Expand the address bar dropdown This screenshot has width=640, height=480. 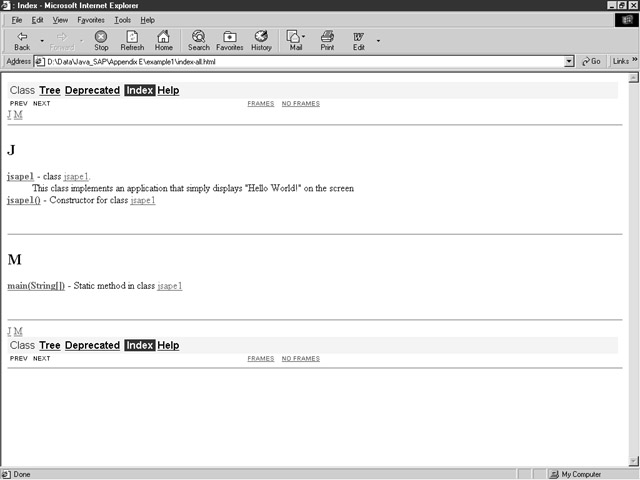click(569, 62)
